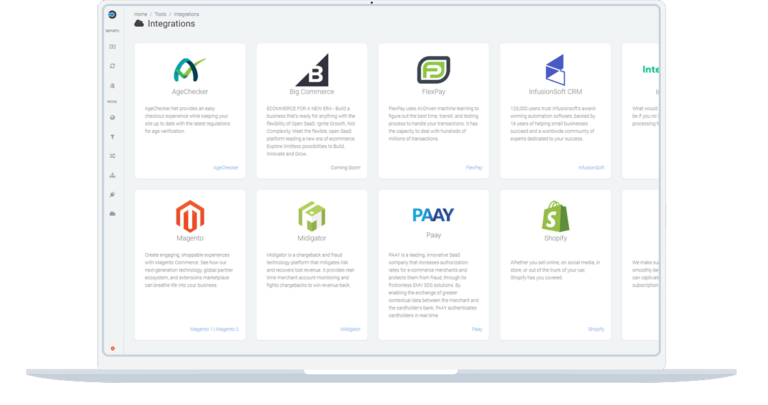
Task: Click the app logo atop the sidebar
Action: (x=112, y=16)
